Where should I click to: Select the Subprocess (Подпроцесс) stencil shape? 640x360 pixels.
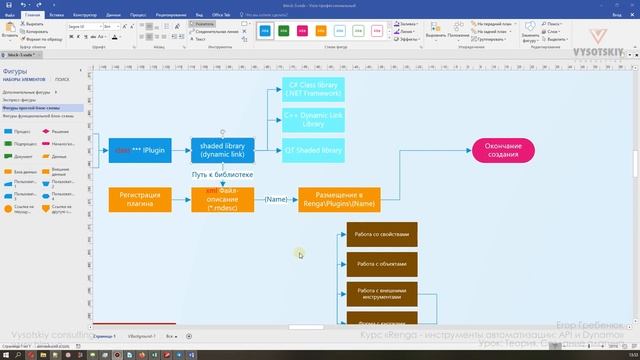pos(20,144)
